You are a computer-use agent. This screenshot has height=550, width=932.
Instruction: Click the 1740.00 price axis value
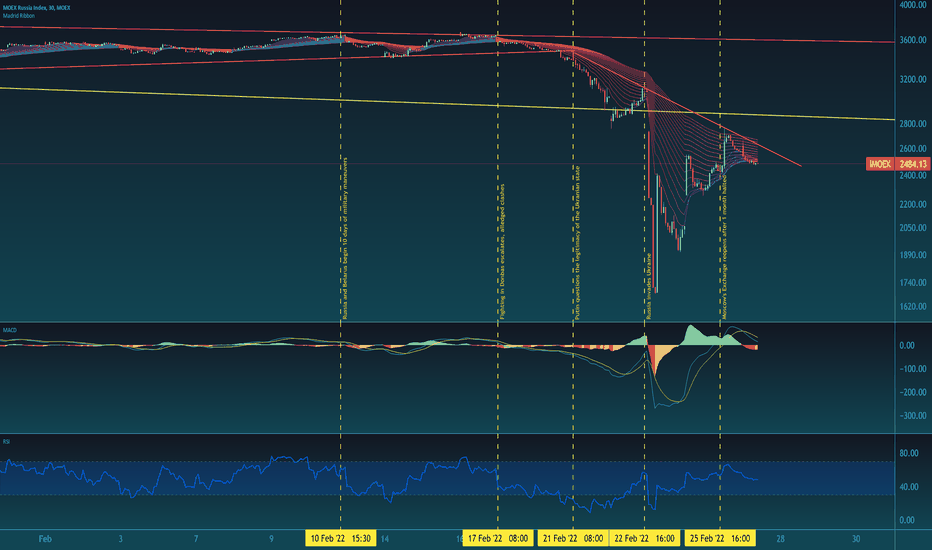tap(913, 282)
